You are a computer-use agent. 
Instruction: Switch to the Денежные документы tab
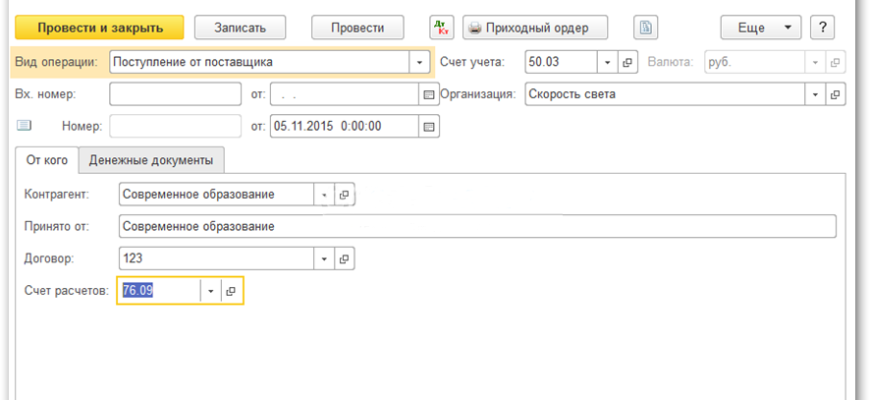[152, 160]
